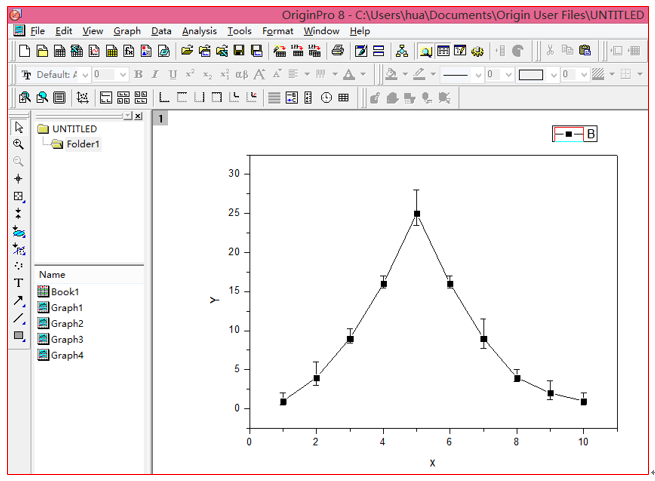Select the Arrow drawing tool
Image resolution: width=655 pixels, height=481 pixels.
tap(18, 301)
